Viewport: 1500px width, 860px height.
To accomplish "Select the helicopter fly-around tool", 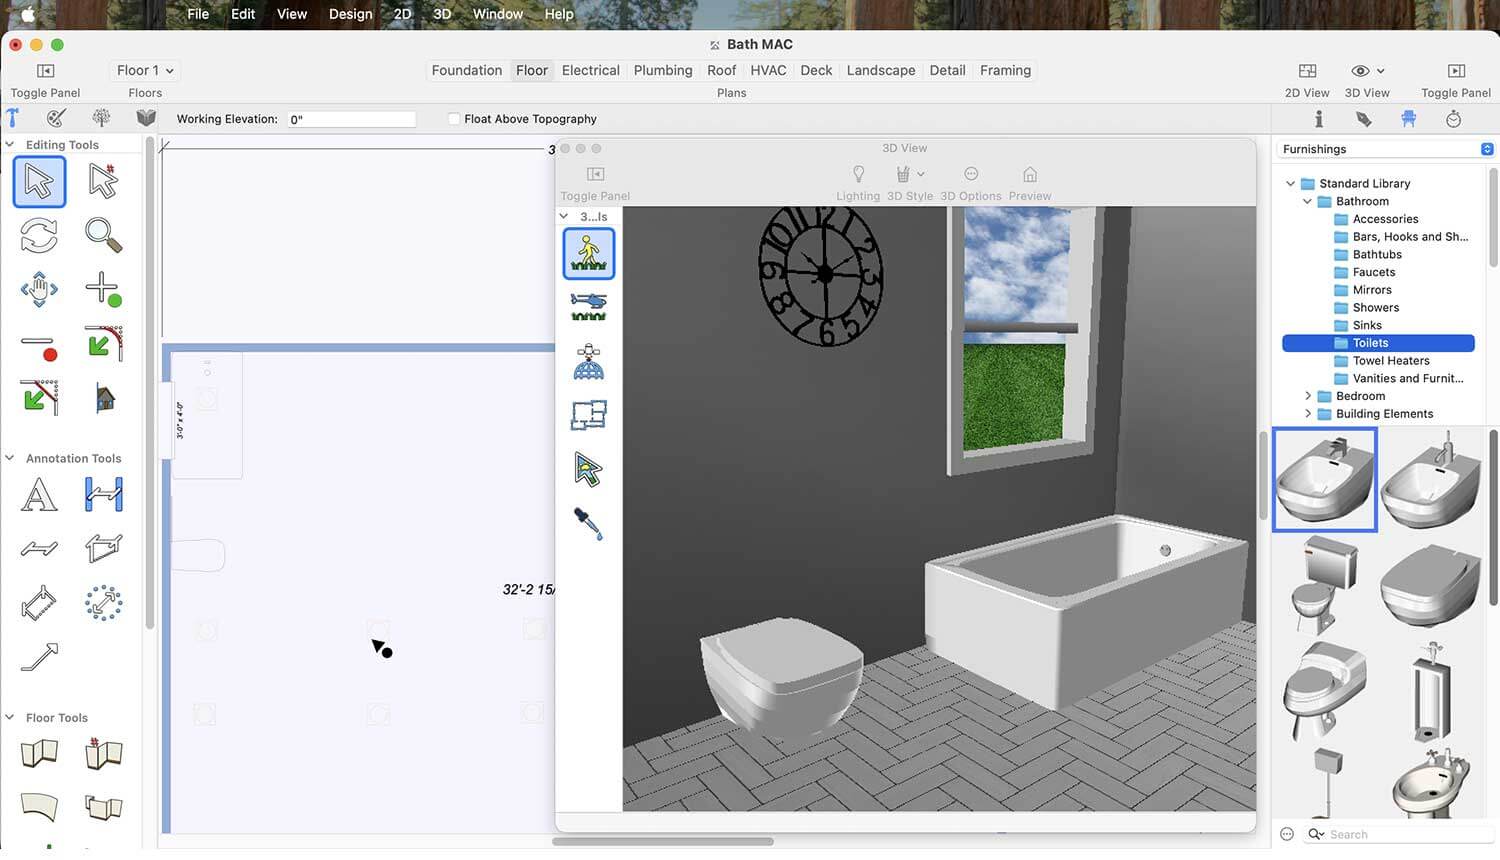I will click(588, 306).
